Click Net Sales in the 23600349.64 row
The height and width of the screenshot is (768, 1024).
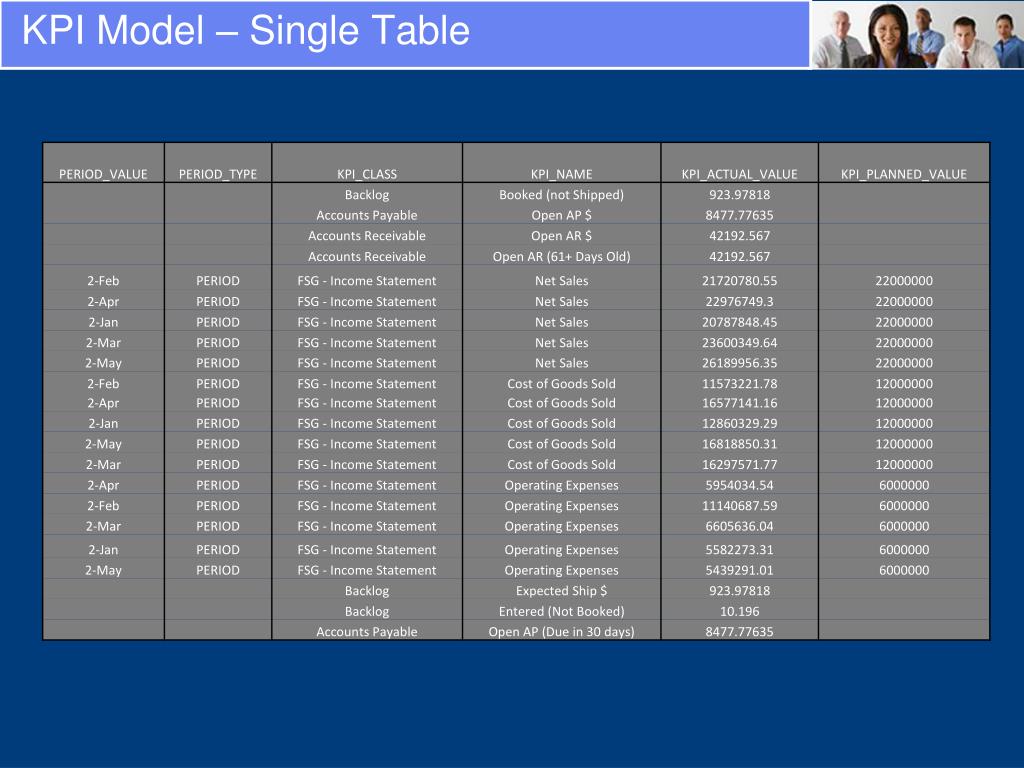point(562,343)
